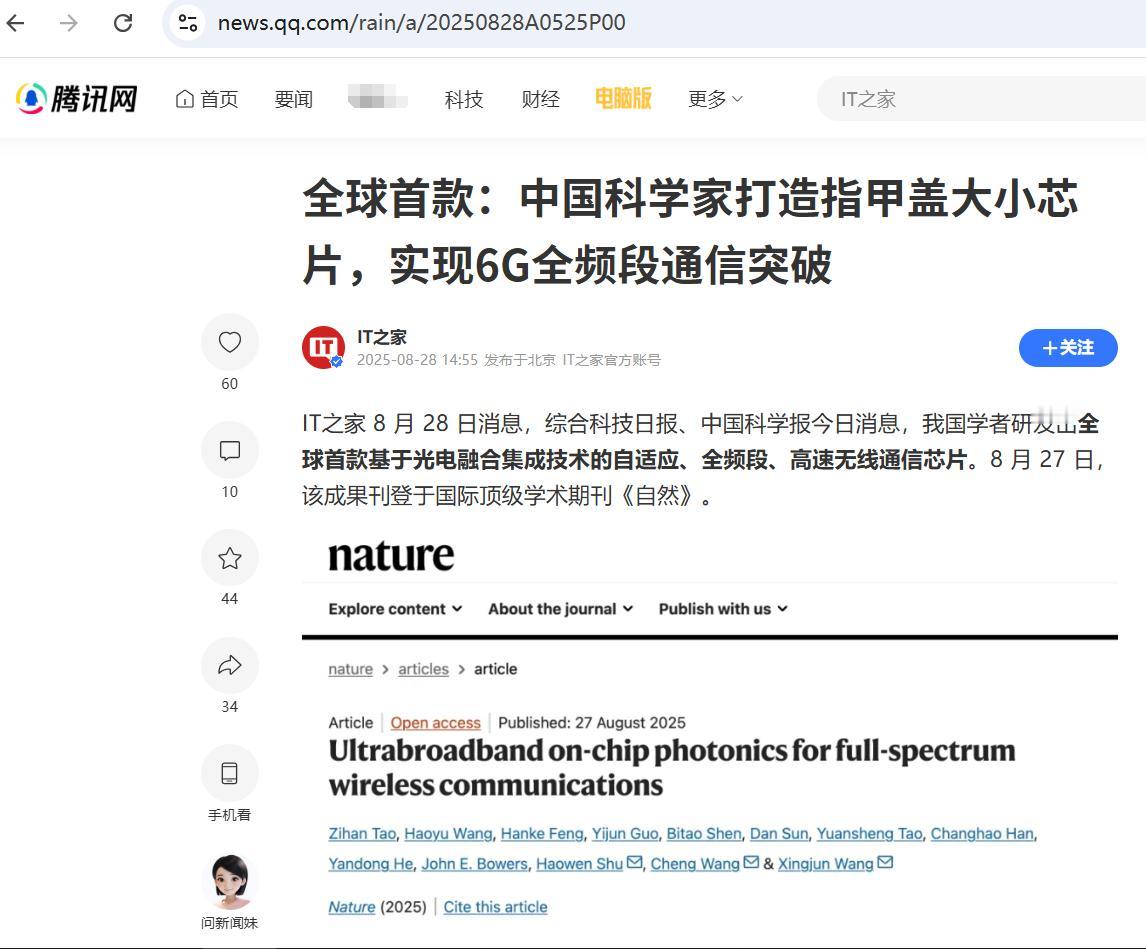
Task: Go to 首页 home navigation item
Action: tap(208, 99)
